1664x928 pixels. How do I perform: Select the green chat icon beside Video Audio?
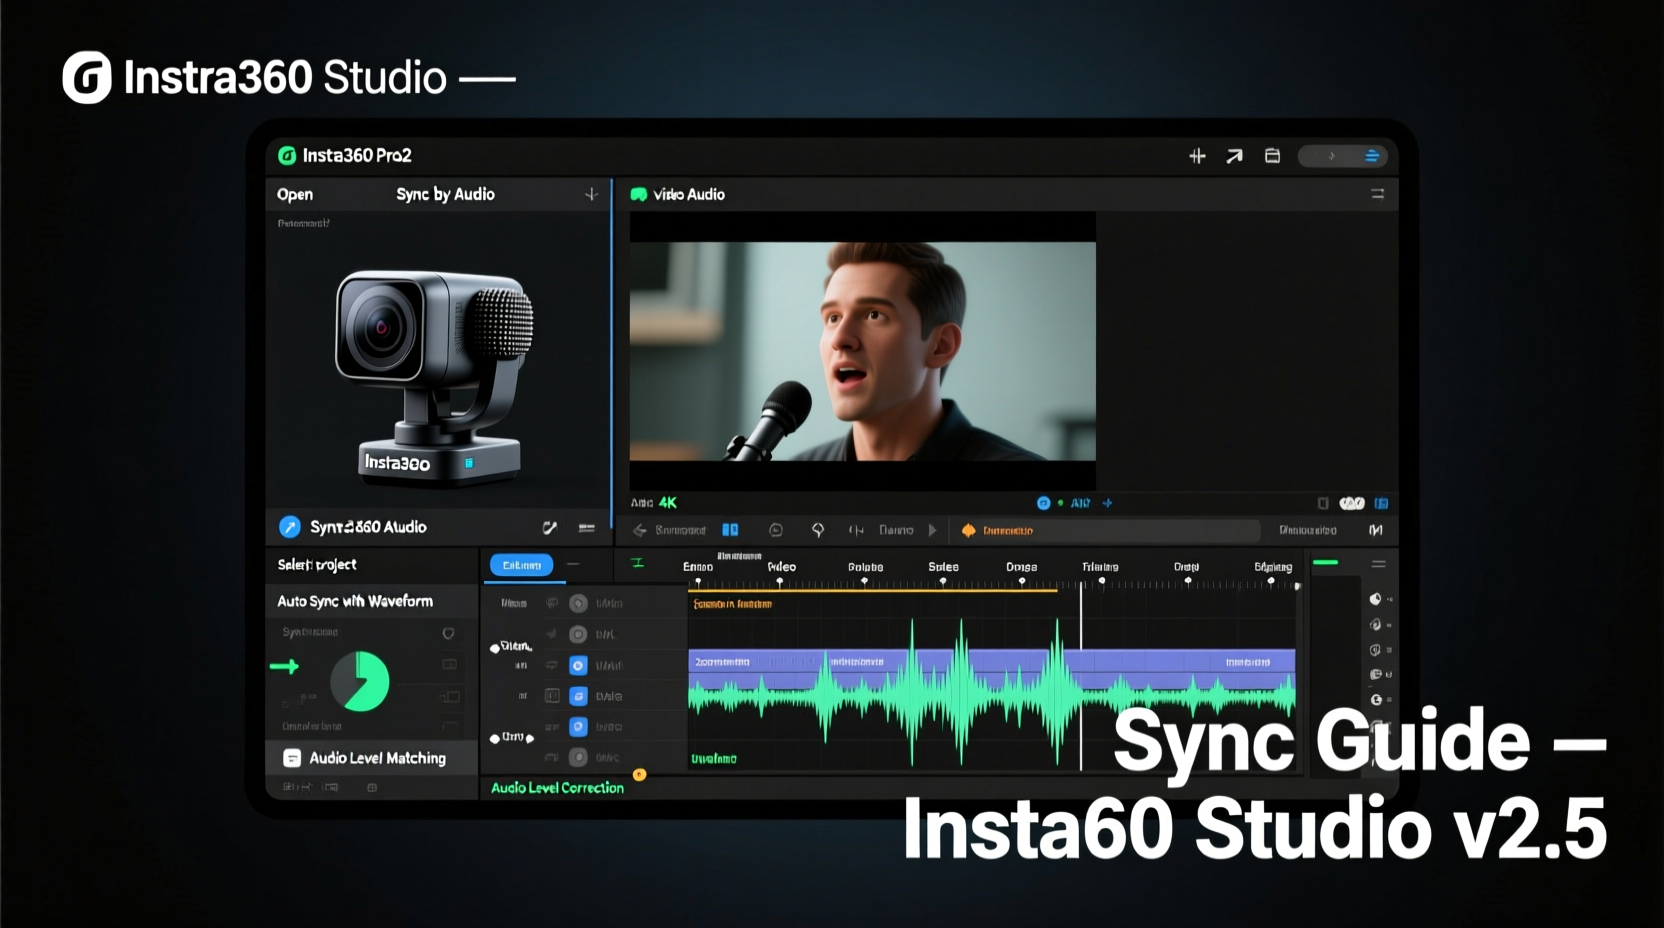coord(638,194)
